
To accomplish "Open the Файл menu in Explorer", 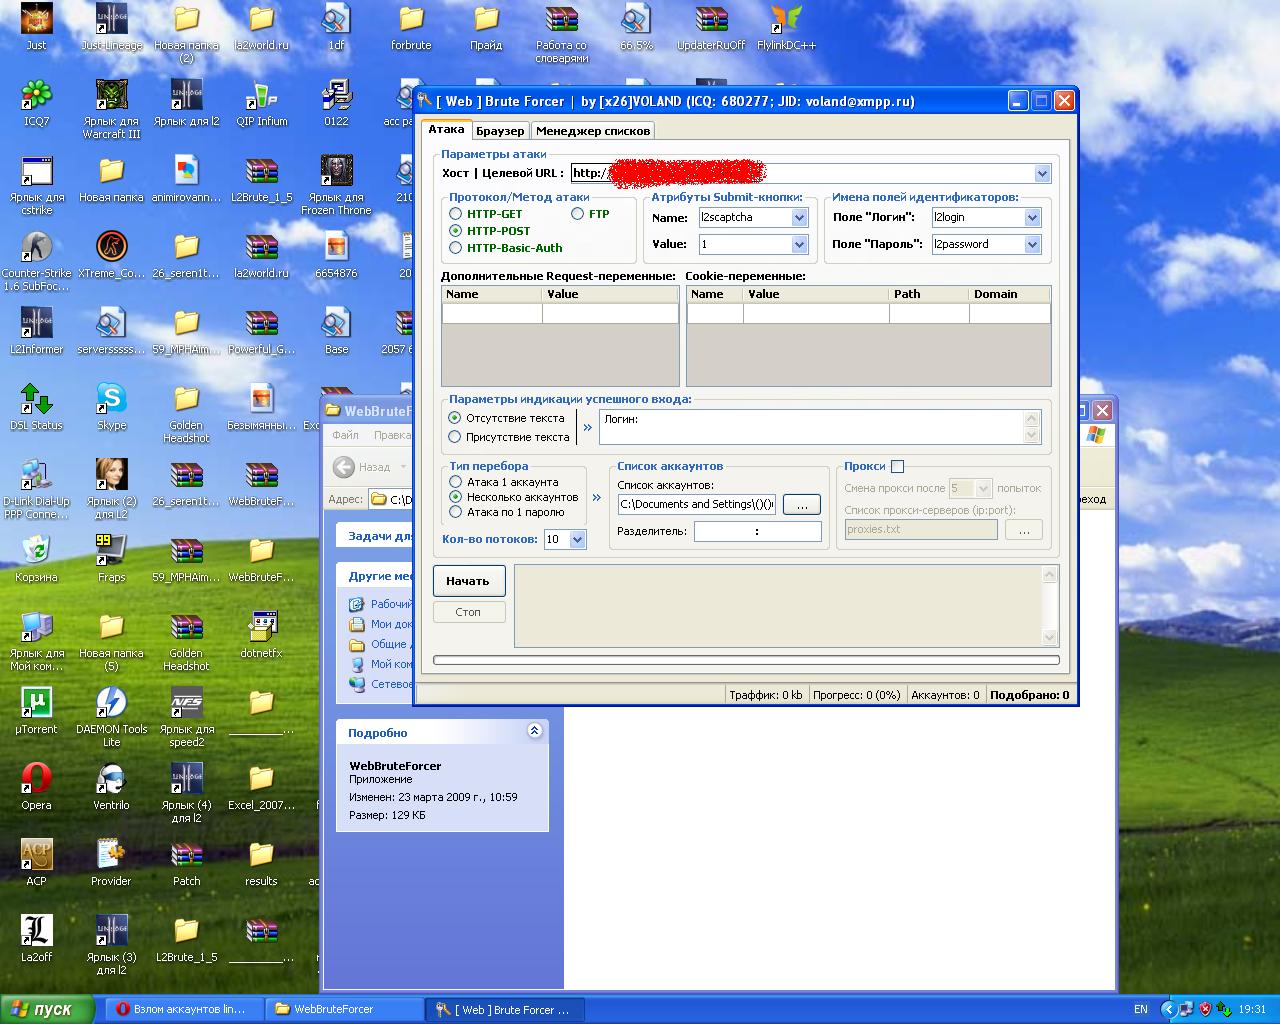I will click(345, 435).
